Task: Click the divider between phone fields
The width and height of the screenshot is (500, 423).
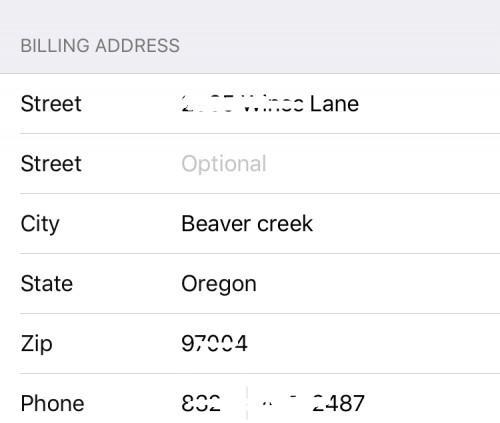Action: [247, 403]
